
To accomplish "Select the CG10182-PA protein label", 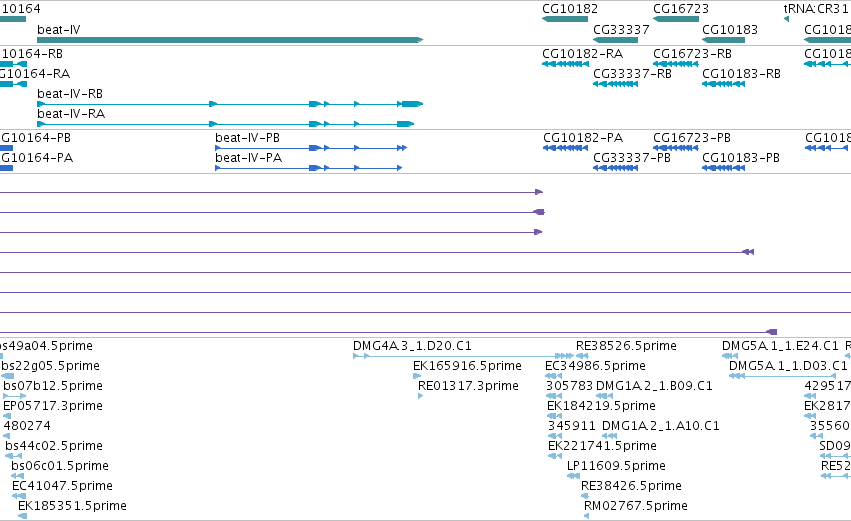I will point(583,138).
